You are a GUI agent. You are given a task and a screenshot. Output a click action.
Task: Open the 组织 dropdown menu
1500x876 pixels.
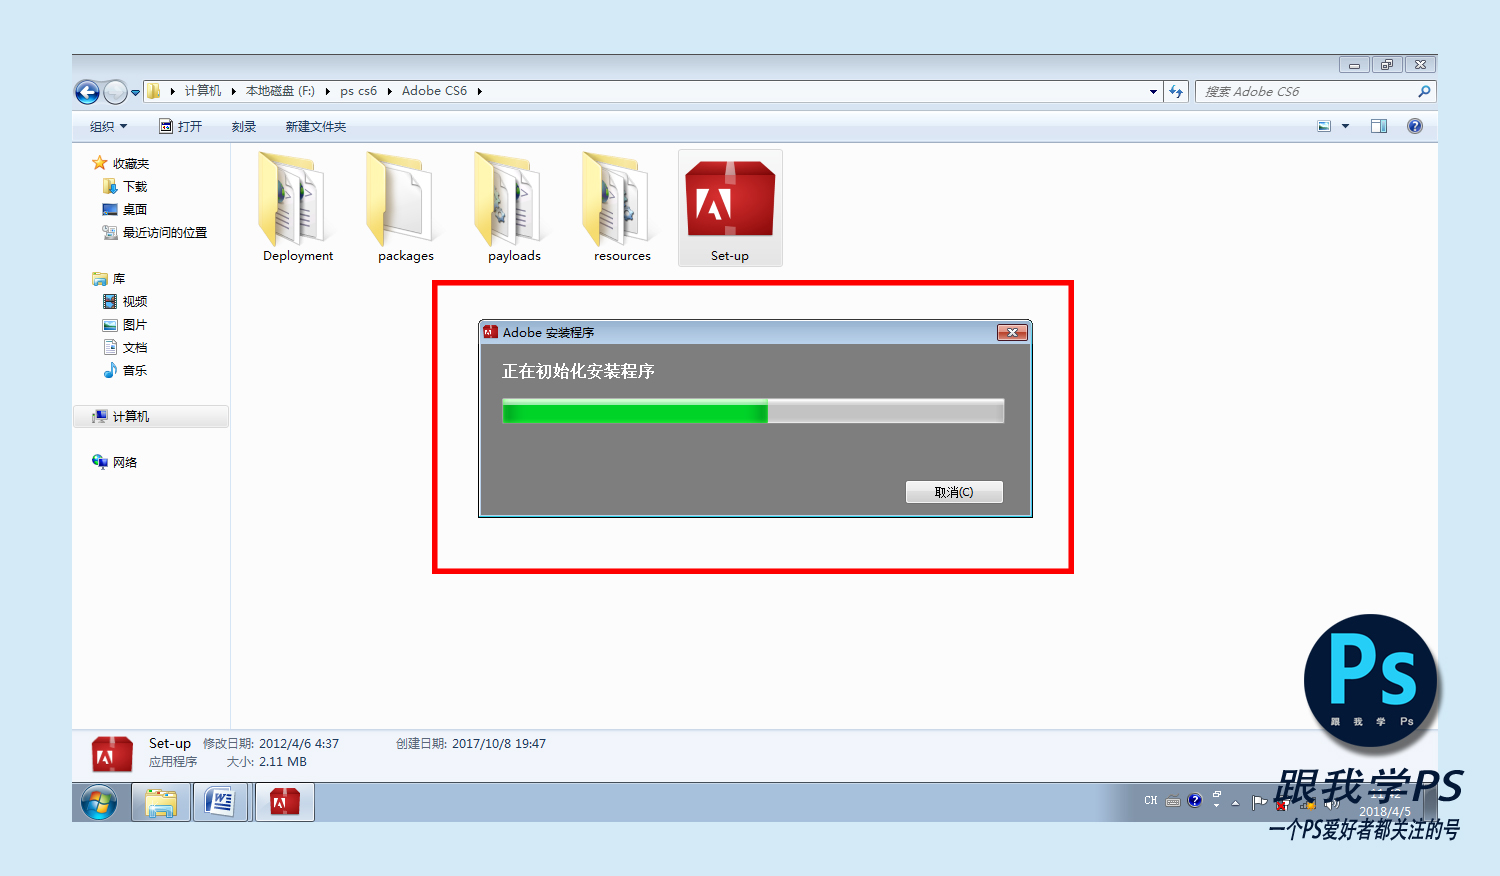[x=108, y=127]
